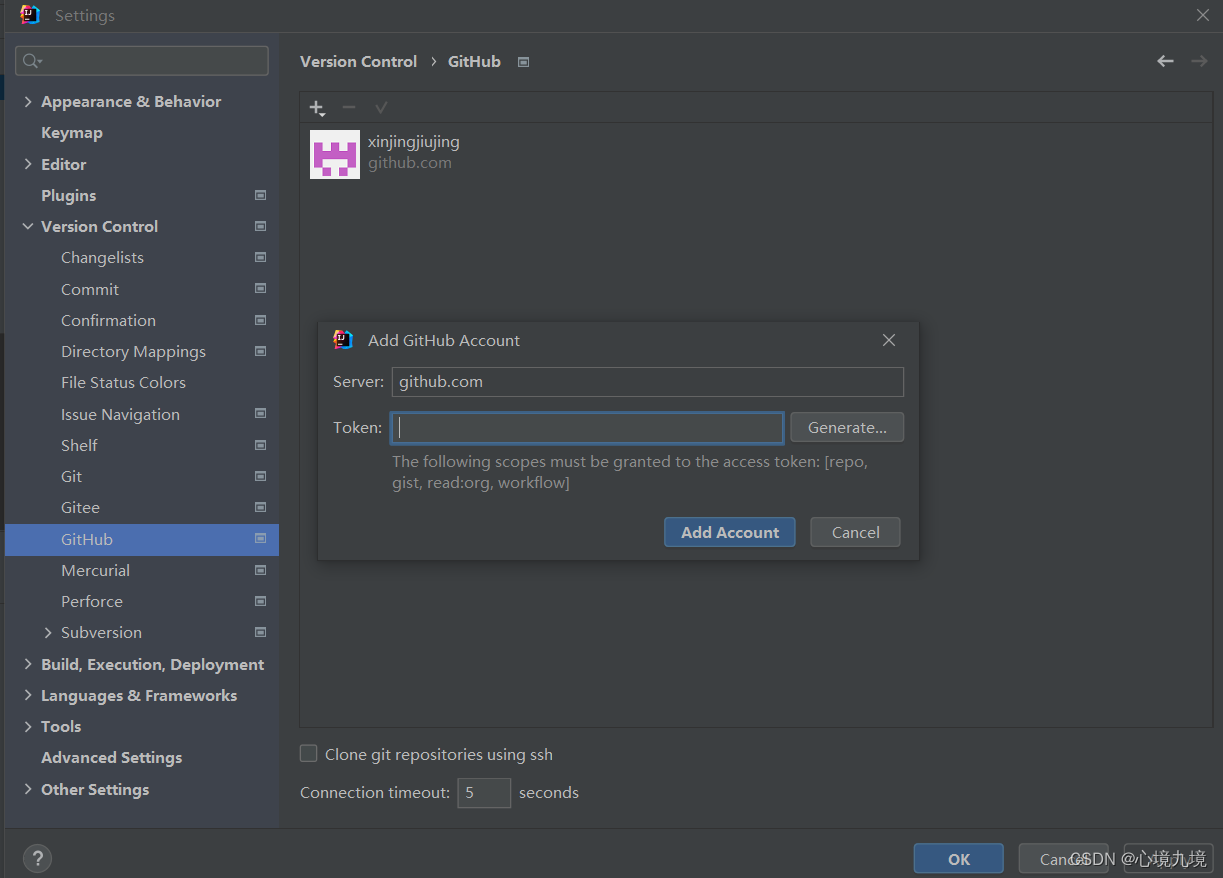Click the forward navigation arrow

[x=1198, y=61]
